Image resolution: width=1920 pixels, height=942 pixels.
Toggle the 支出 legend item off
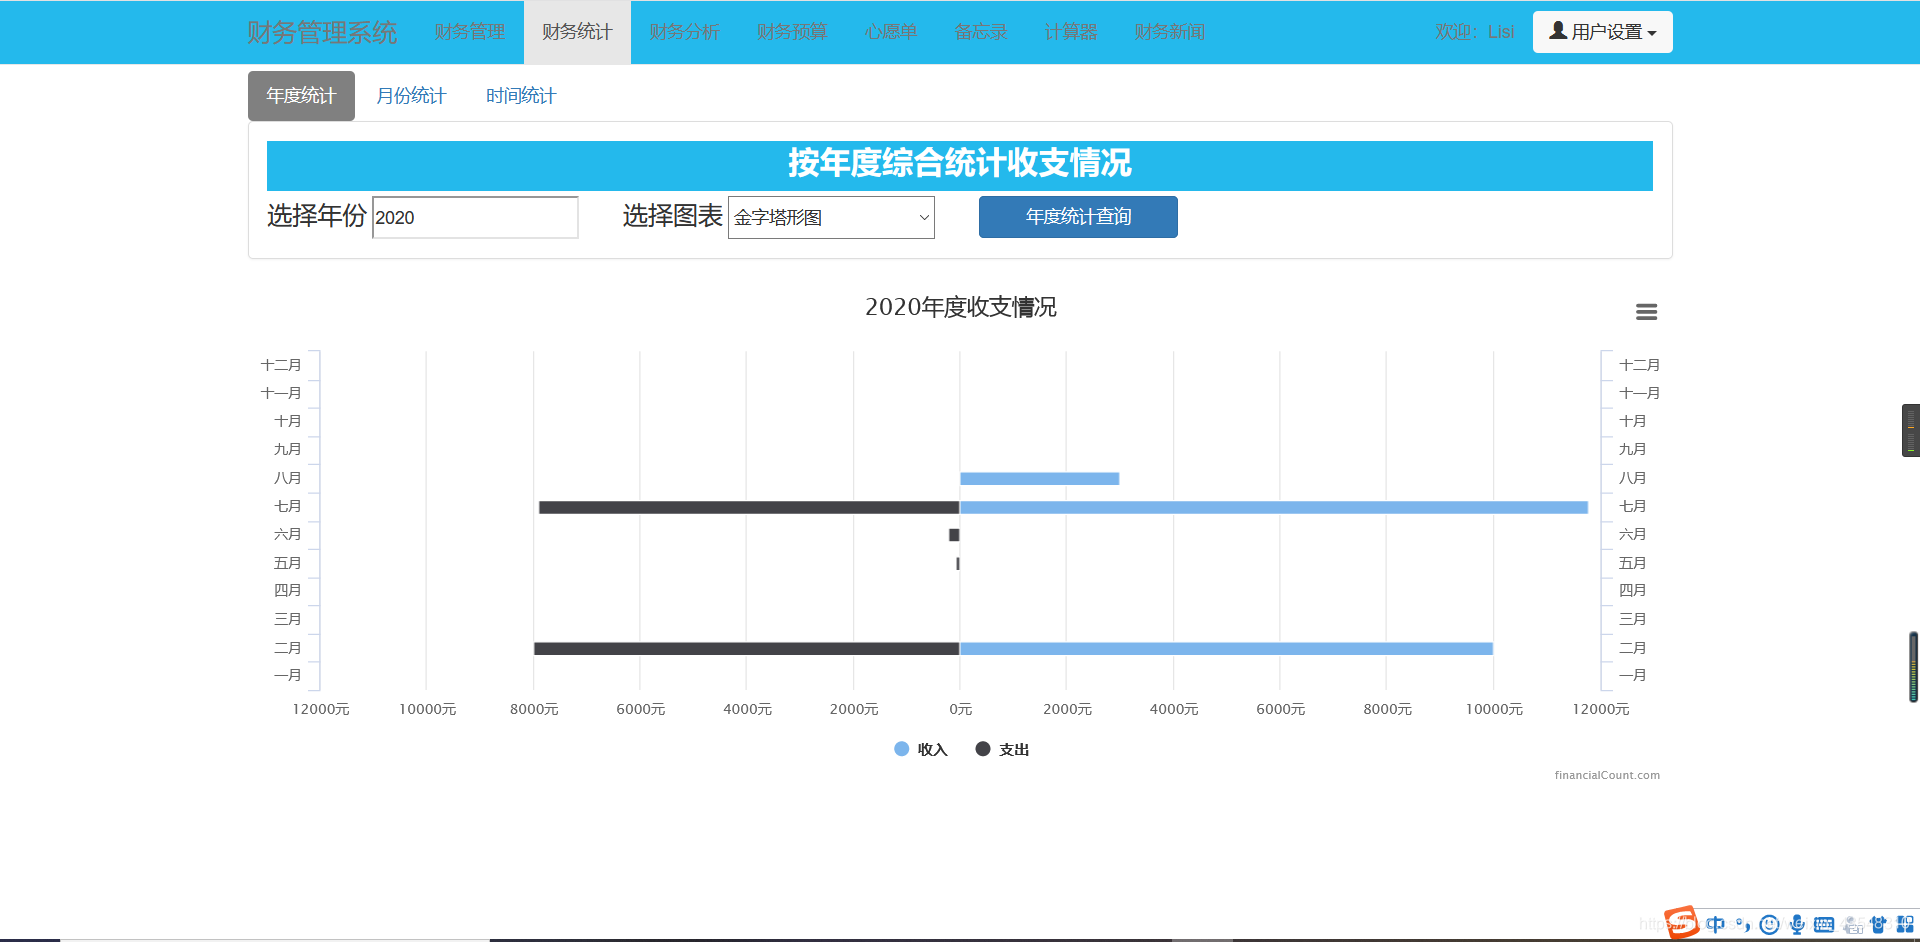pos(1002,748)
